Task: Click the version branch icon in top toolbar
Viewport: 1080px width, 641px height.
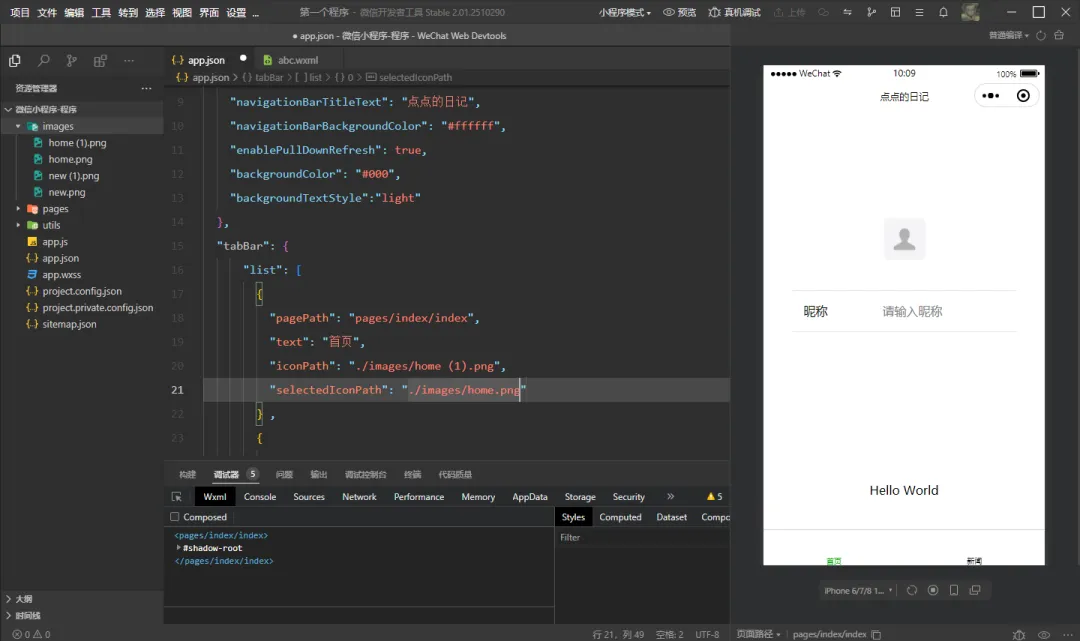Action: [871, 12]
